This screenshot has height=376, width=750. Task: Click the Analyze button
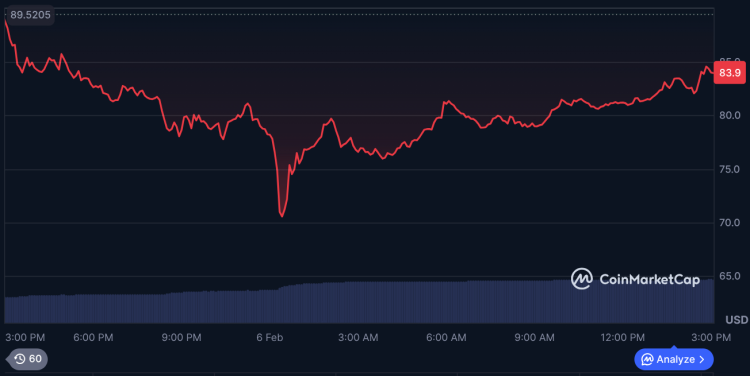[673, 359]
